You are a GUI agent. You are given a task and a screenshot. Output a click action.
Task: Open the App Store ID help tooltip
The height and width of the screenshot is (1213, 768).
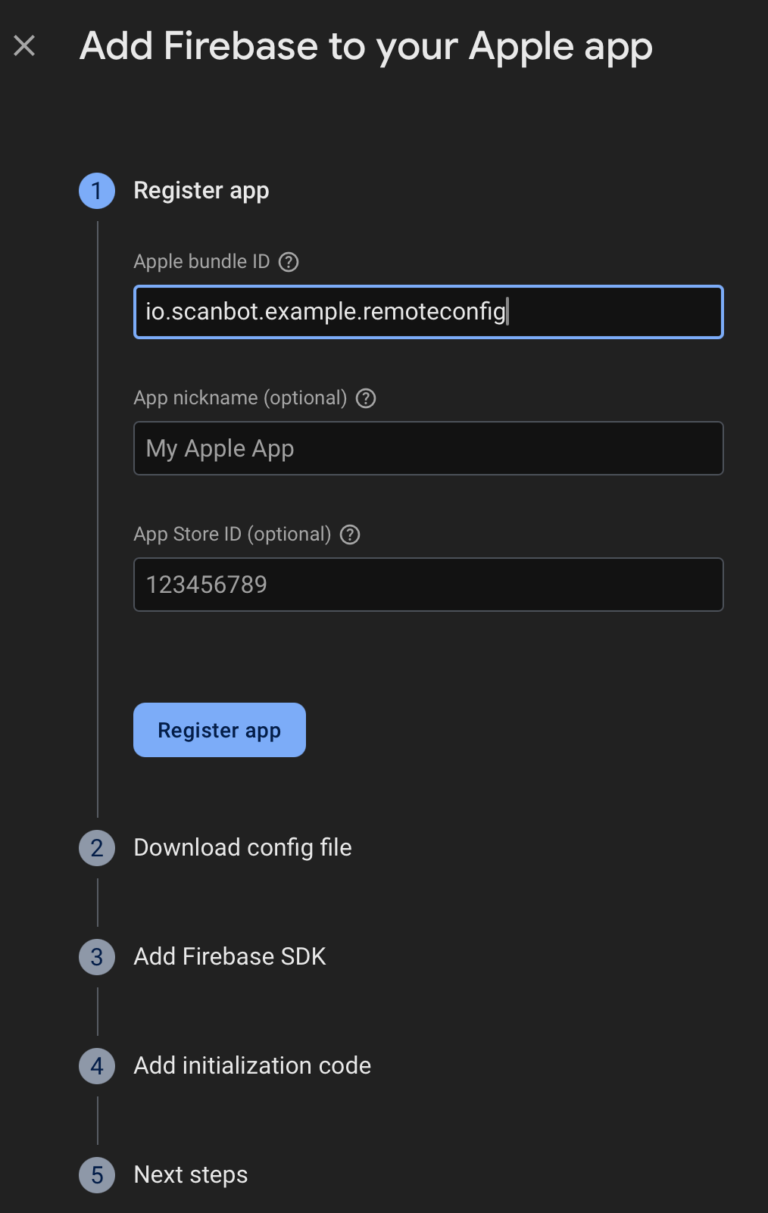[349, 534]
